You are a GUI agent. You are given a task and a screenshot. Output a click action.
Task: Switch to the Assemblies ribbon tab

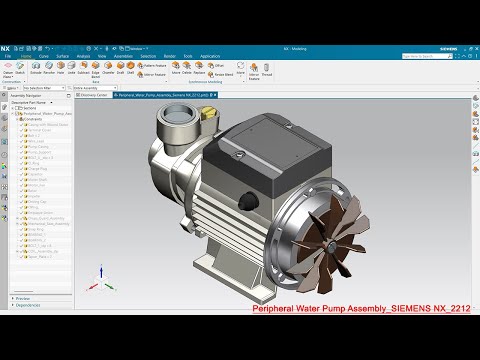click(x=123, y=56)
